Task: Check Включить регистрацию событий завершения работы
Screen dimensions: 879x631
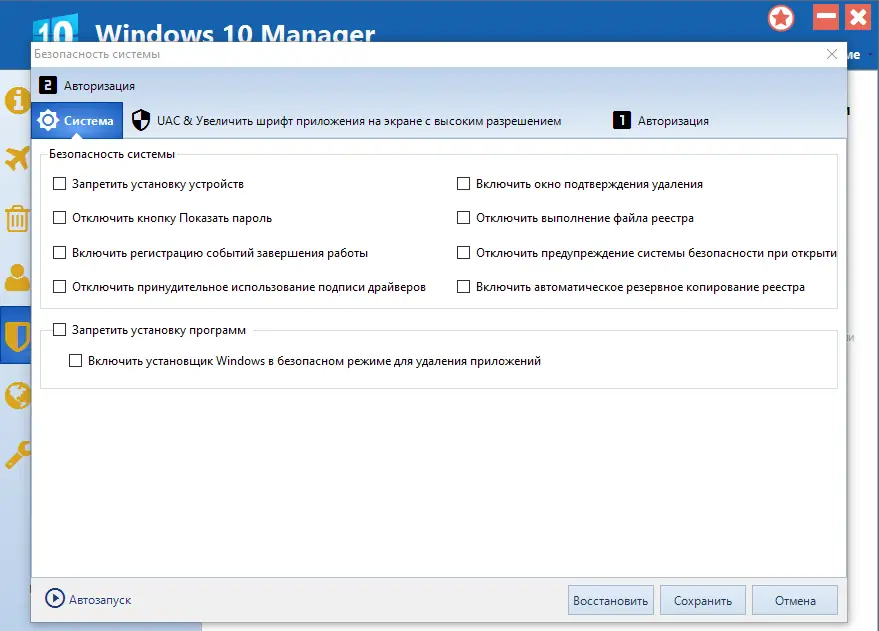Action: (59, 253)
